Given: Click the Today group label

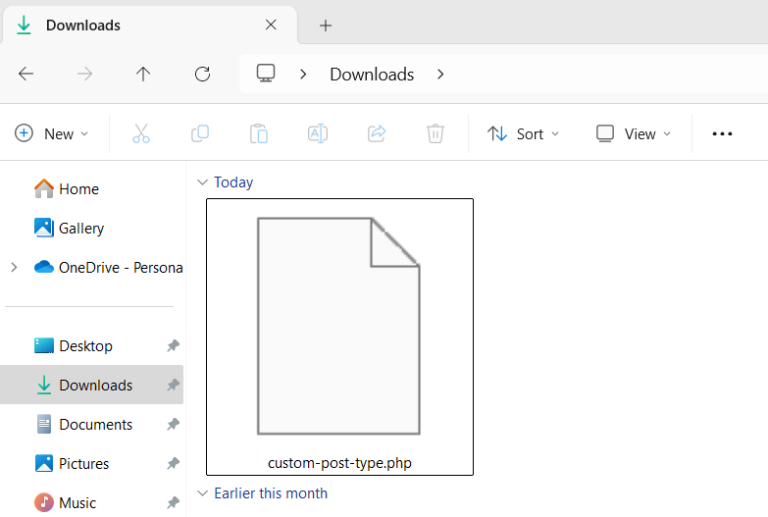Looking at the screenshot, I should pyautogui.click(x=234, y=182).
